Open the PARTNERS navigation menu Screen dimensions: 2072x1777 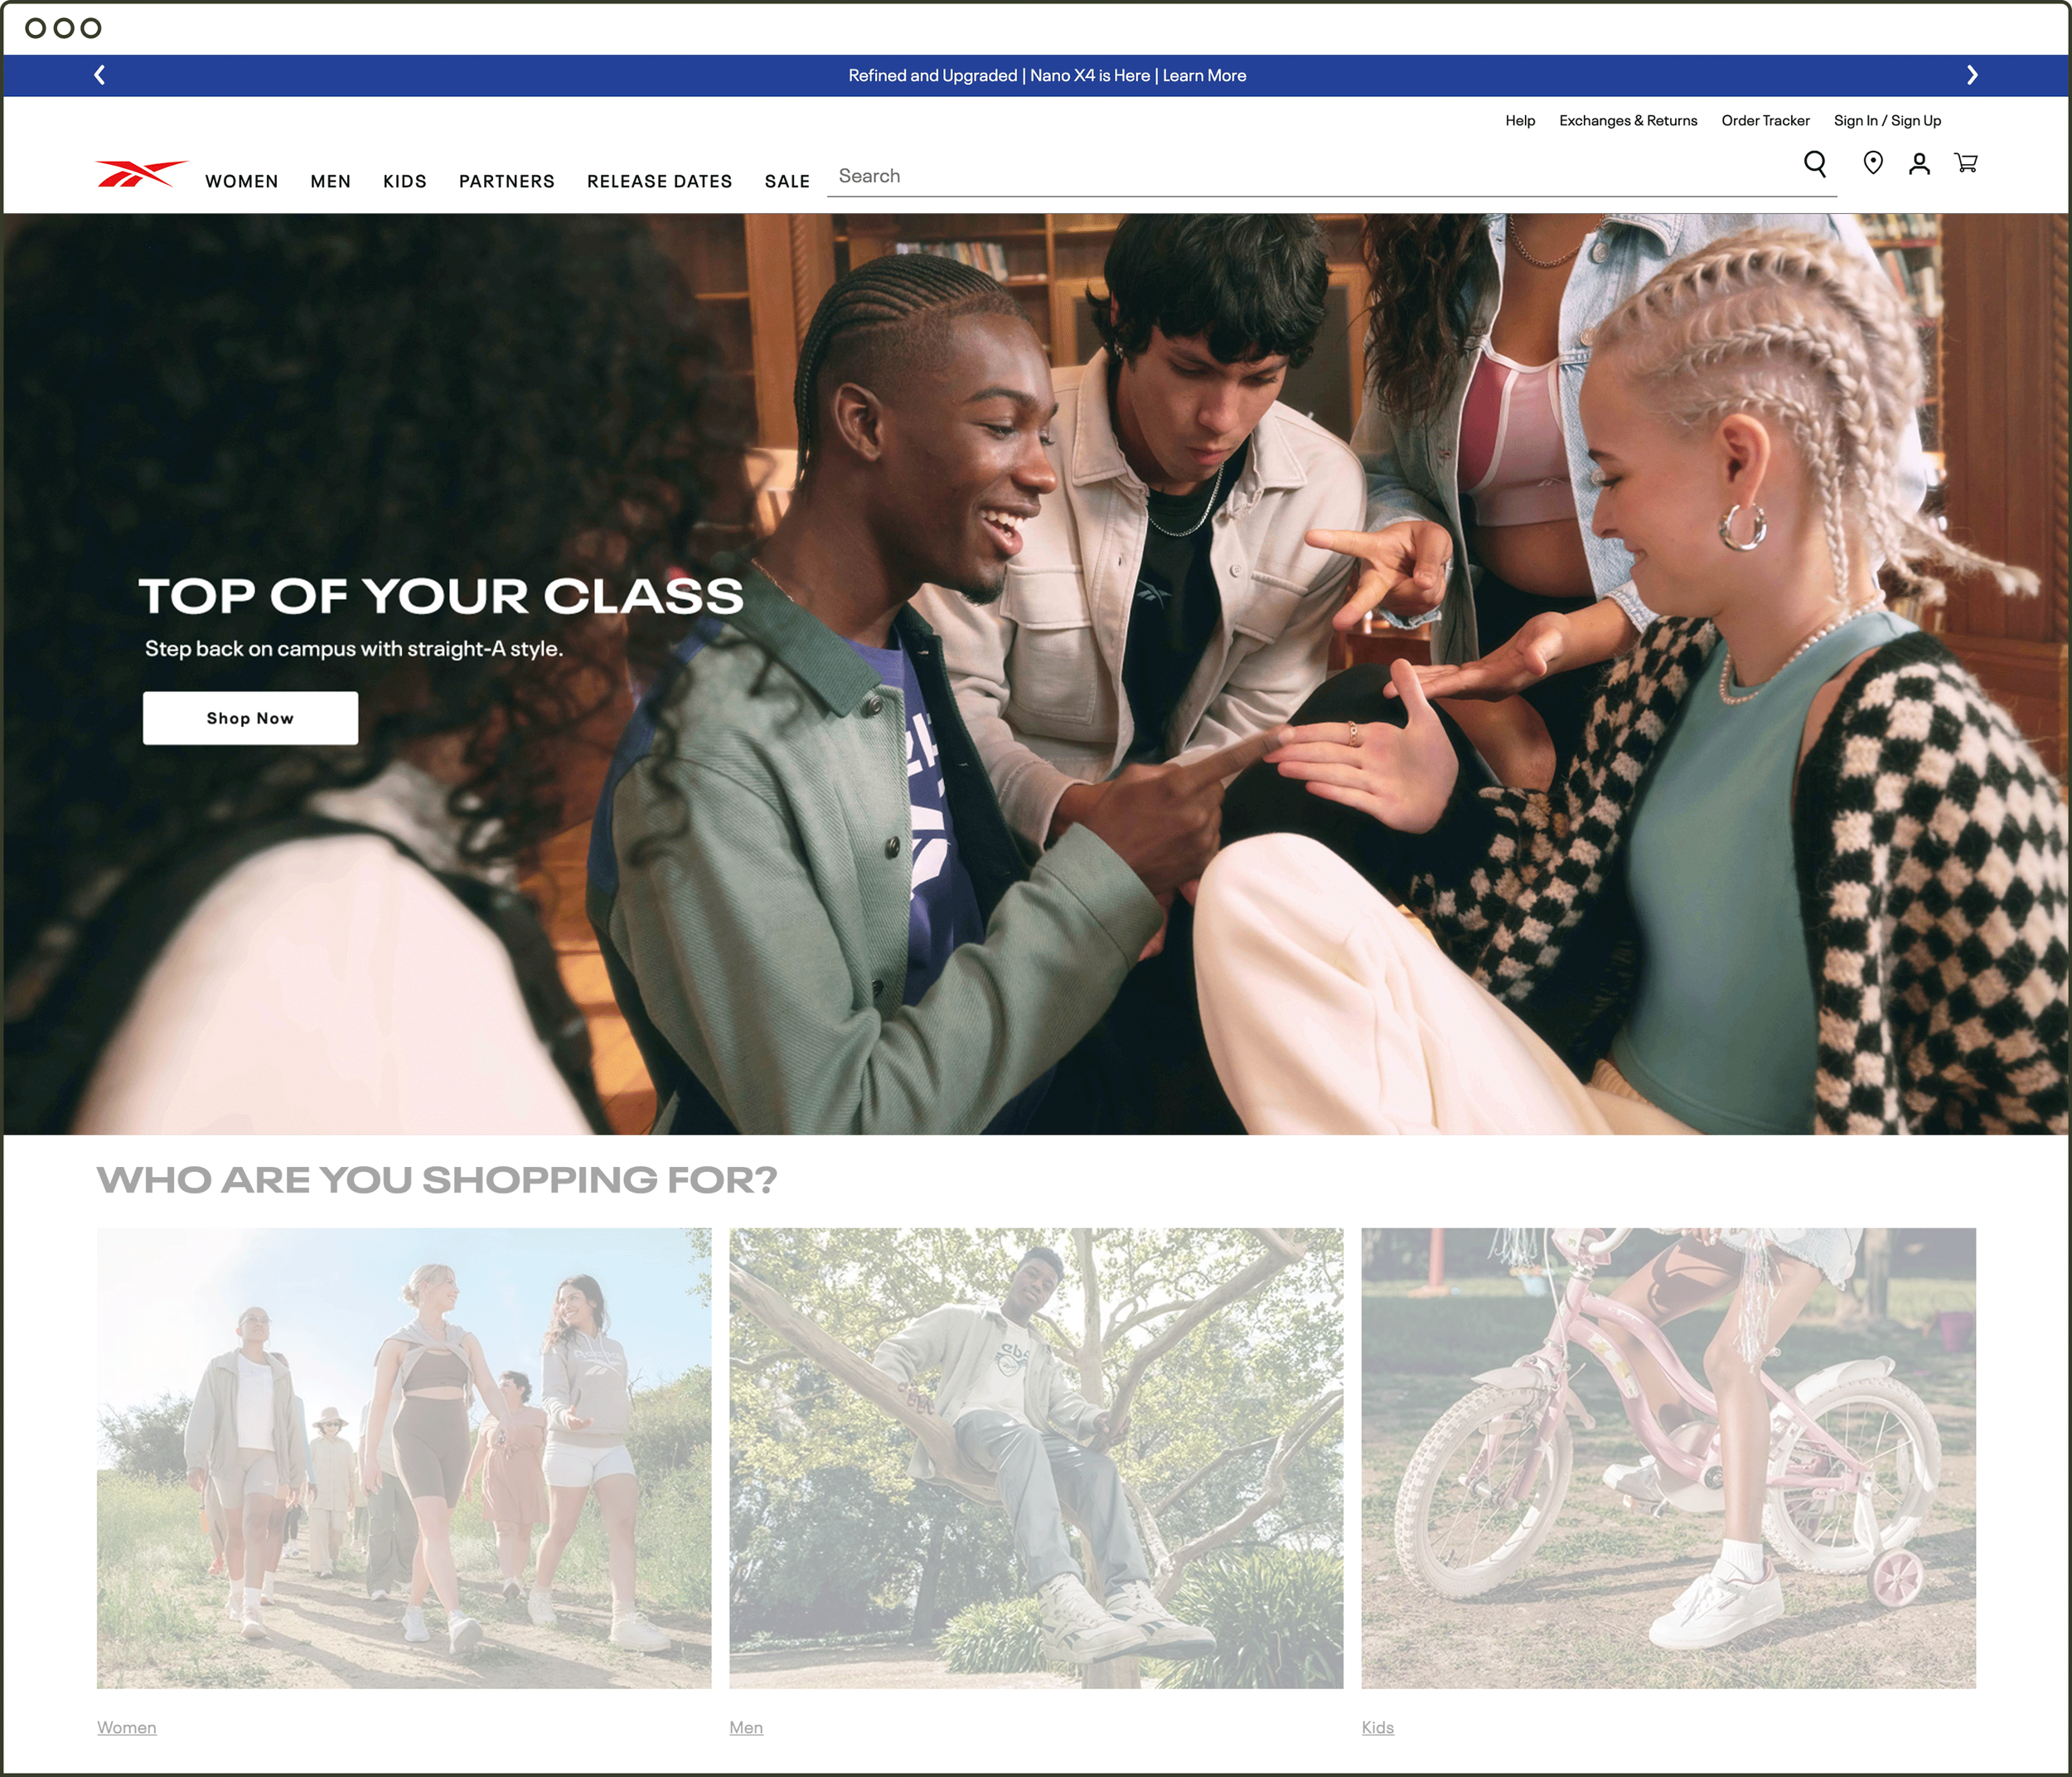pyautogui.click(x=506, y=181)
